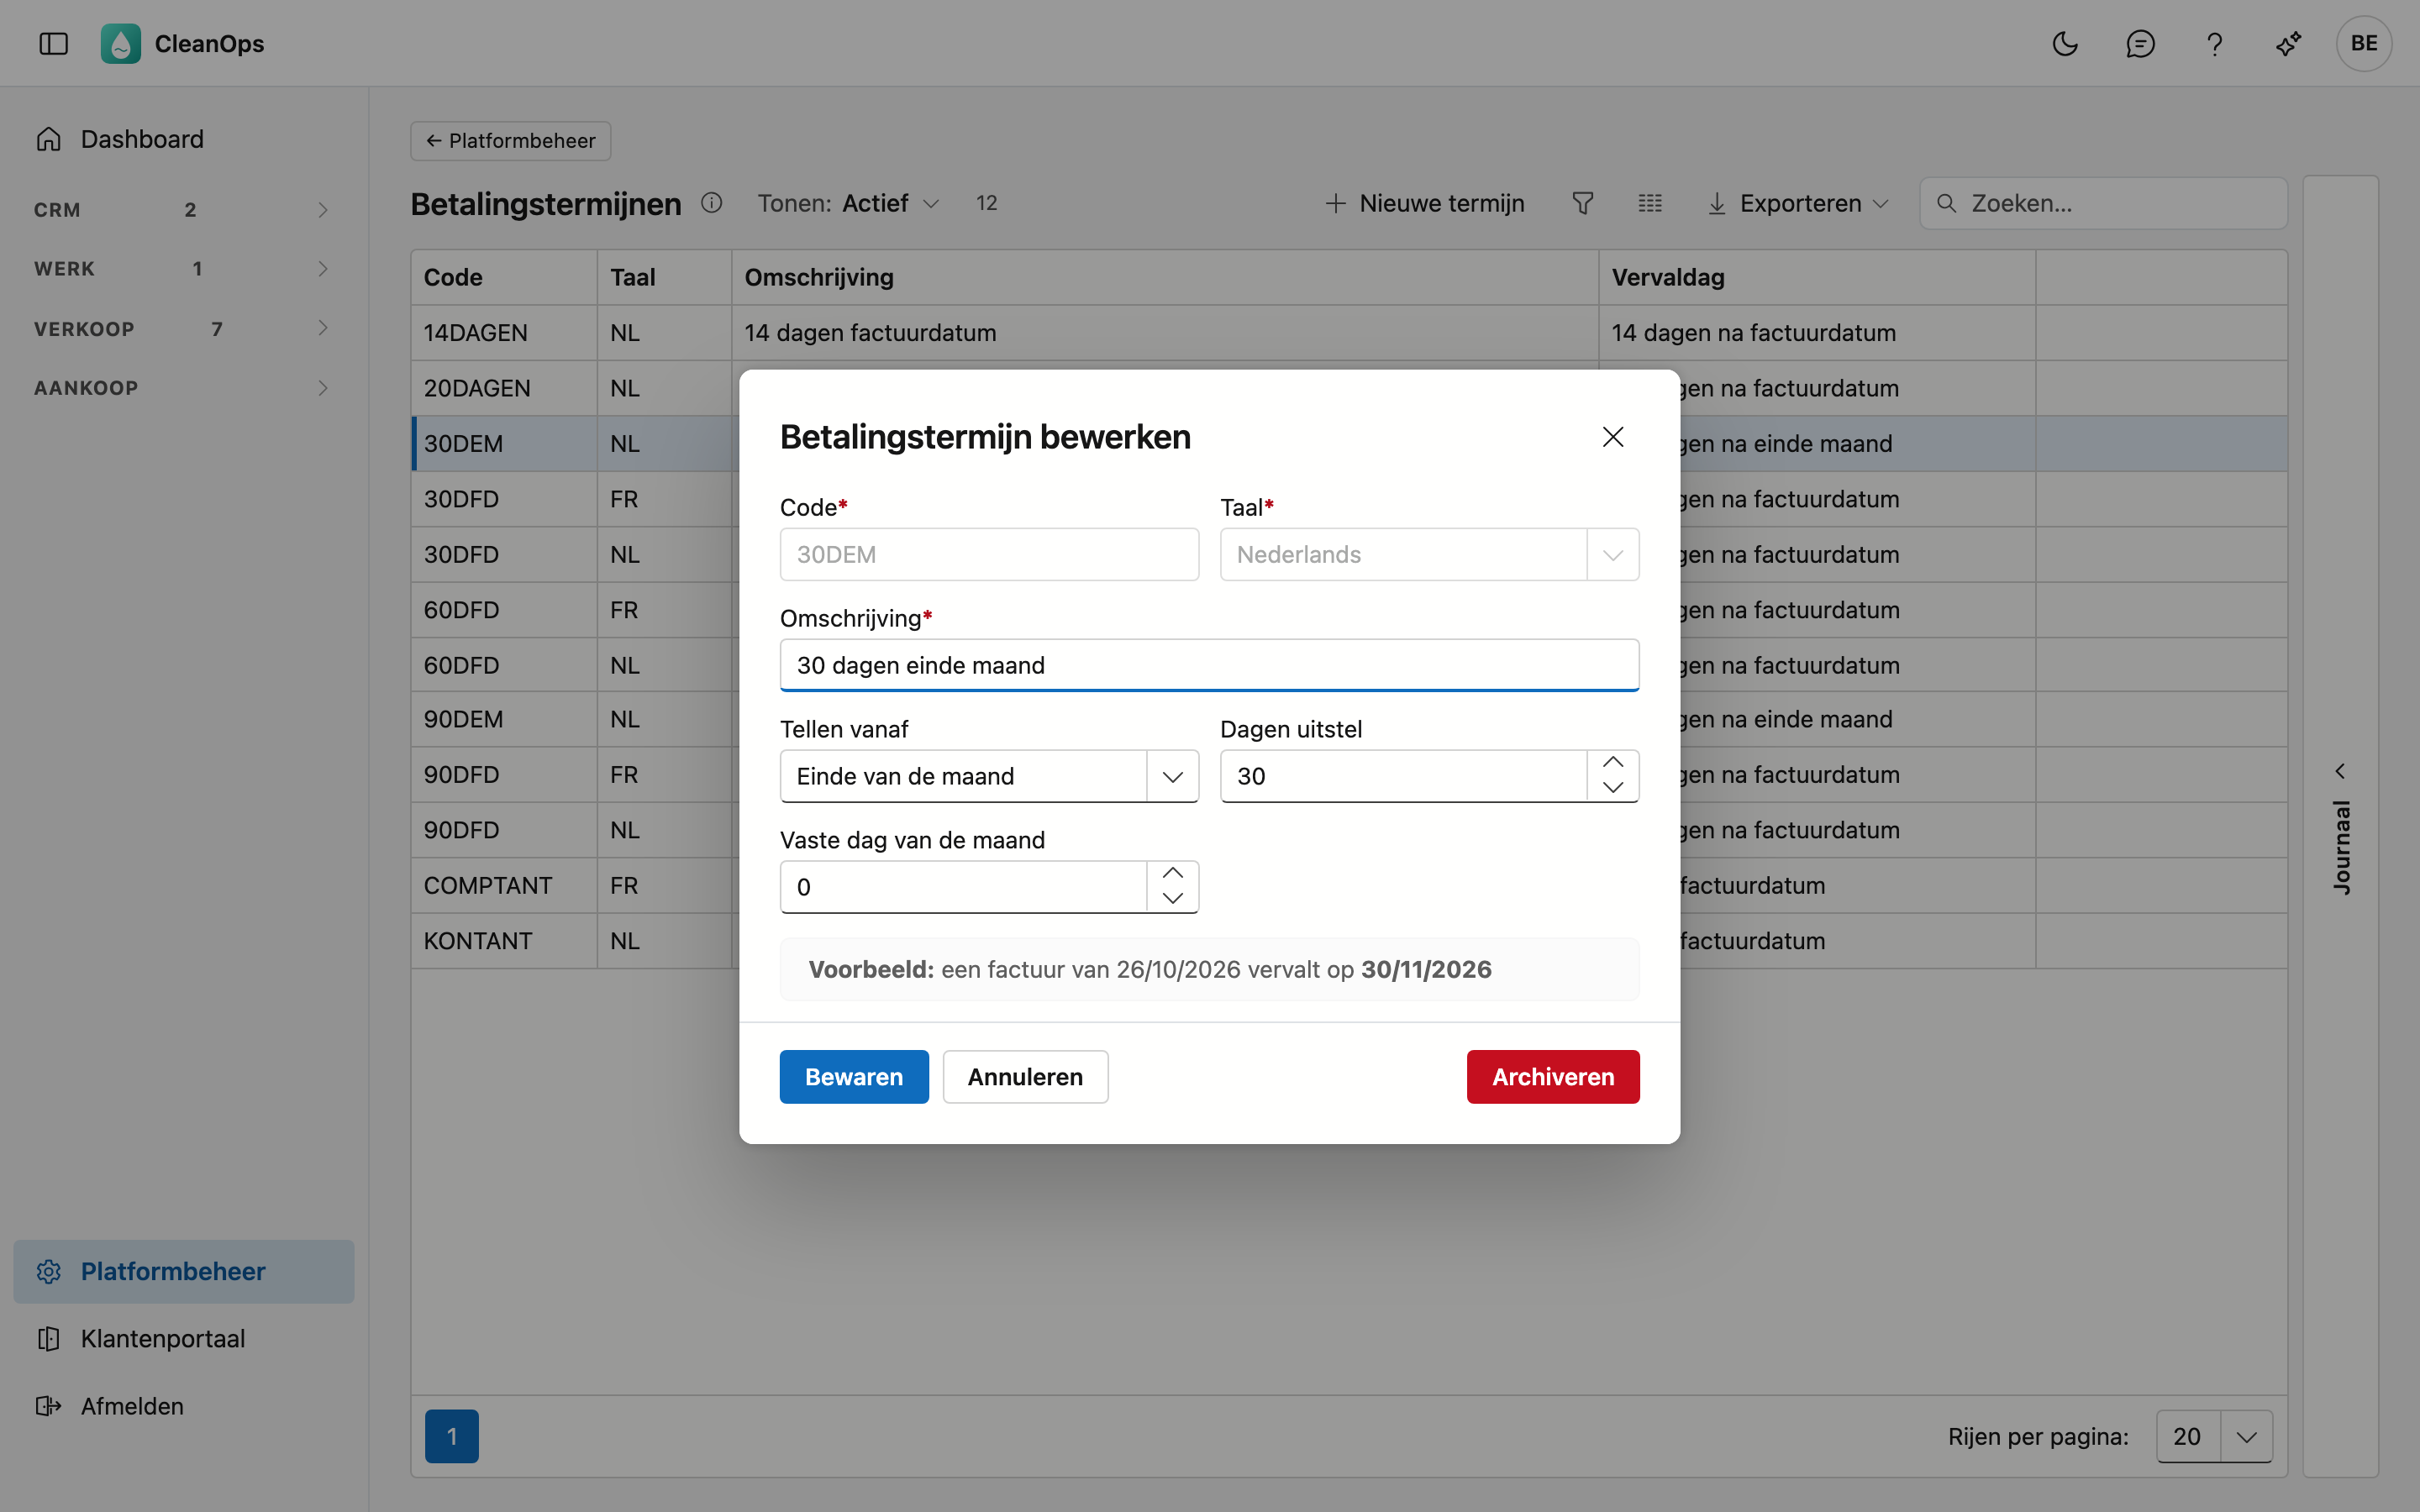Switch to dark mode with moon icon
The image size is (2420, 1512).
click(2065, 43)
